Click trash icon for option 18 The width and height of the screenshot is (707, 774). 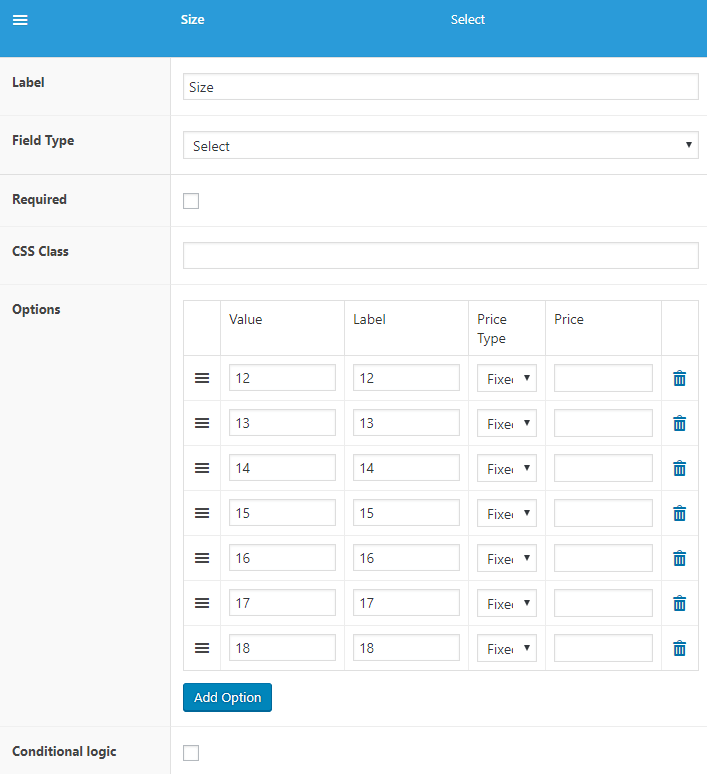coord(679,648)
